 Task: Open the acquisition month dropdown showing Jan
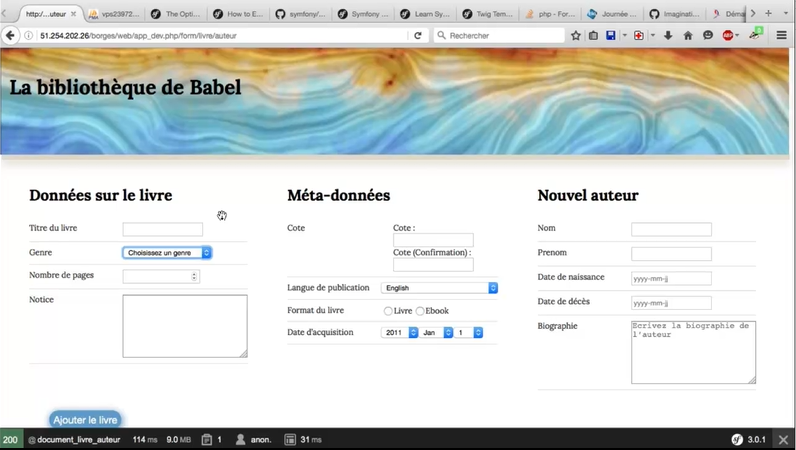437,332
